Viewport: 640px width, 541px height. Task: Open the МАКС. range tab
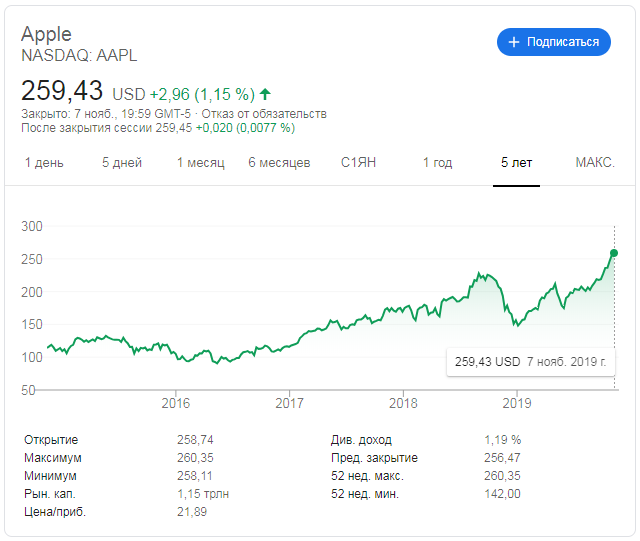pos(595,163)
